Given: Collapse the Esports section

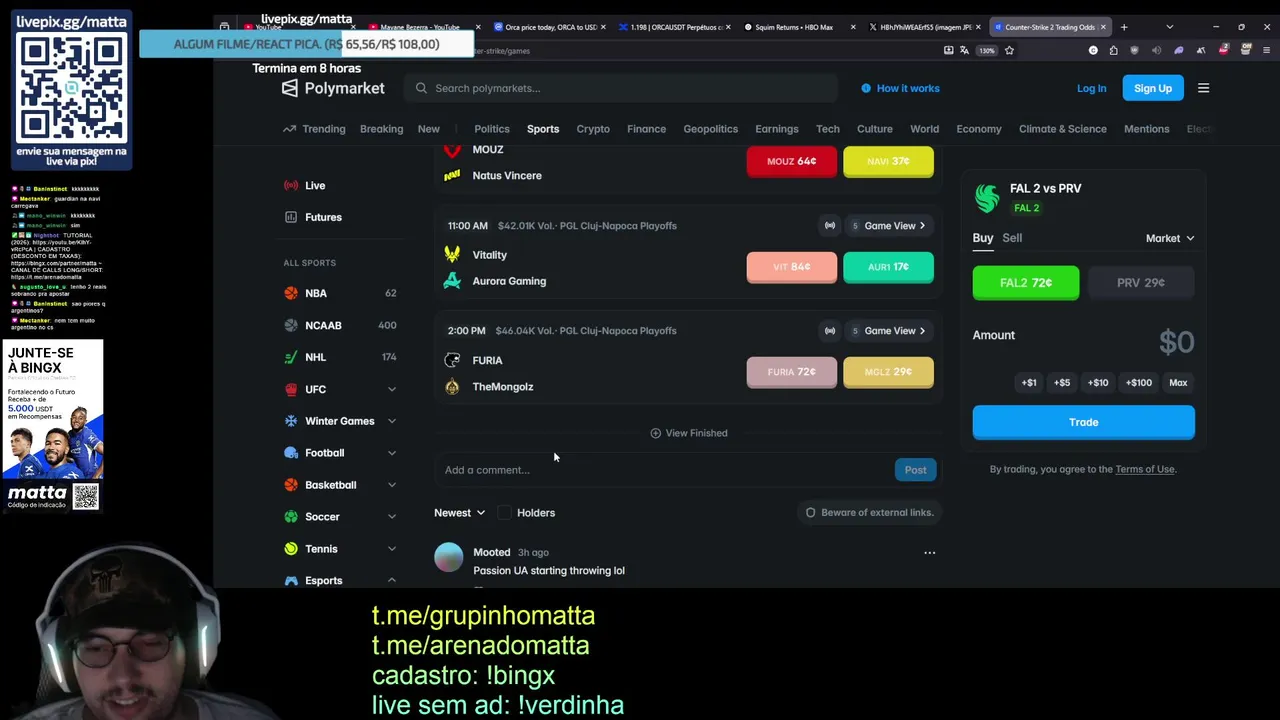Looking at the screenshot, I should (x=391, y=581).
